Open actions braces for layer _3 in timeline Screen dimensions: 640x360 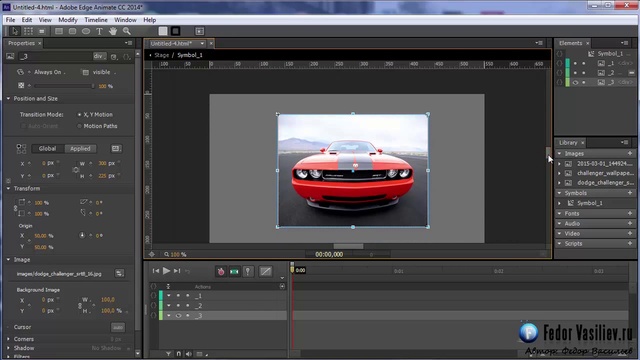pyautogui.click(x=153, y=316)
